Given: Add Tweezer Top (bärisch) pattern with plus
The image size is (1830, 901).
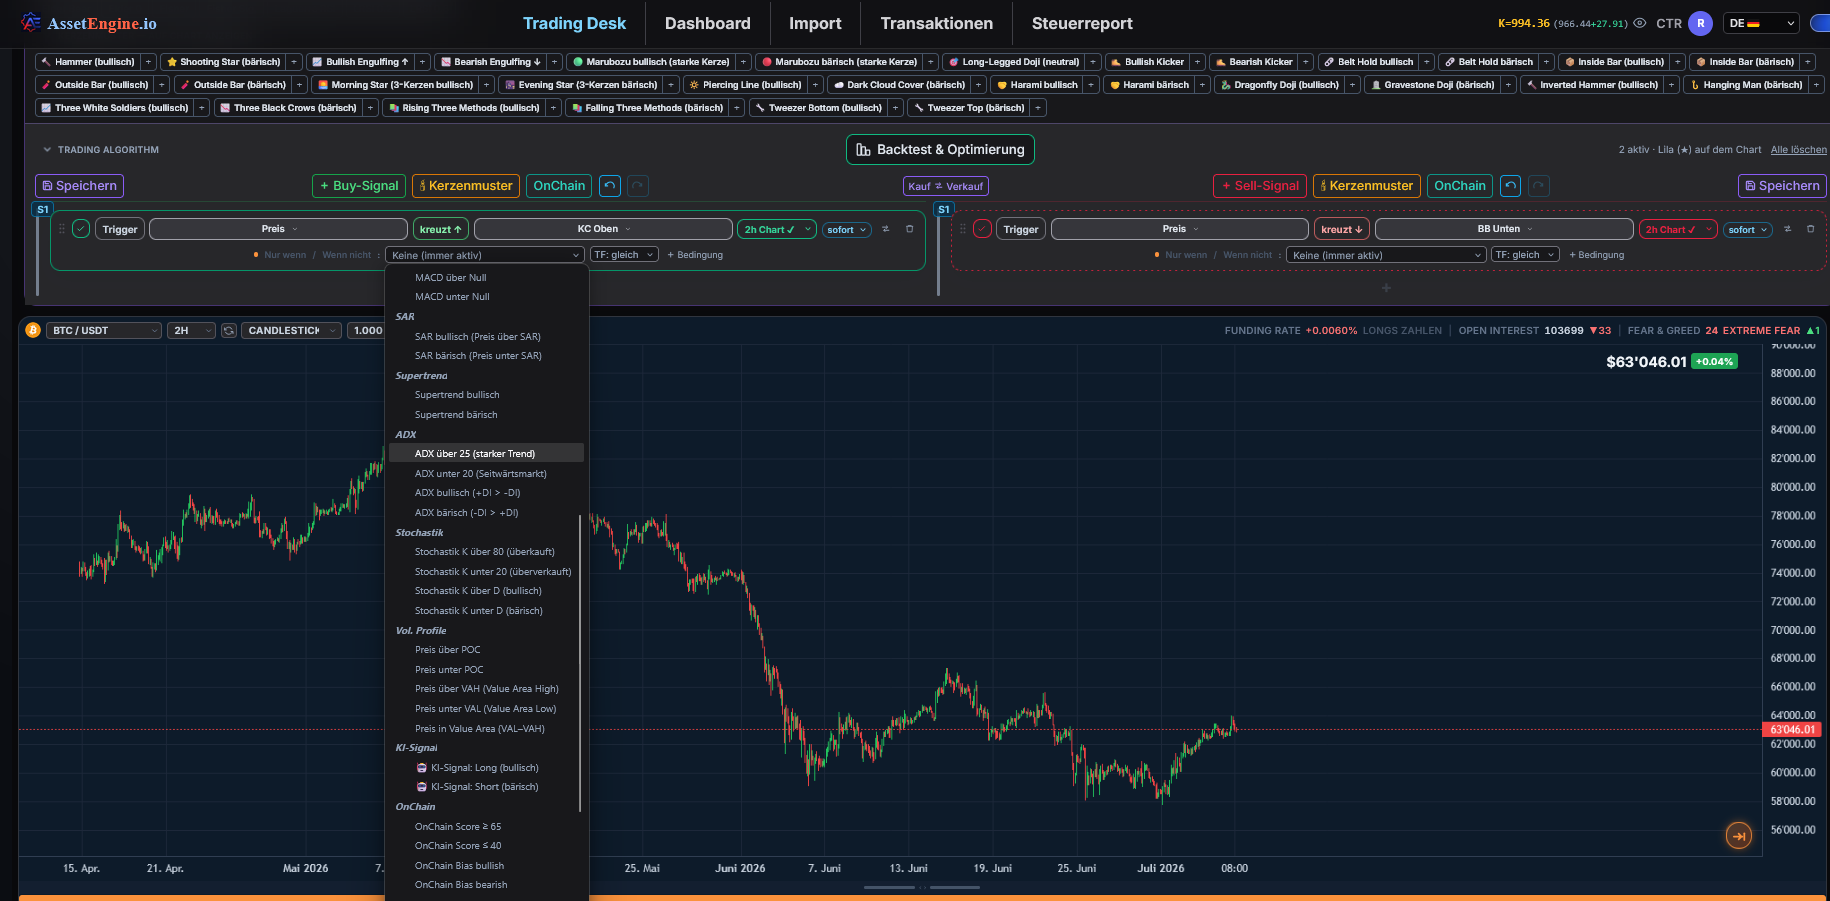Looking at the screenshot, I should [1038, 108].
